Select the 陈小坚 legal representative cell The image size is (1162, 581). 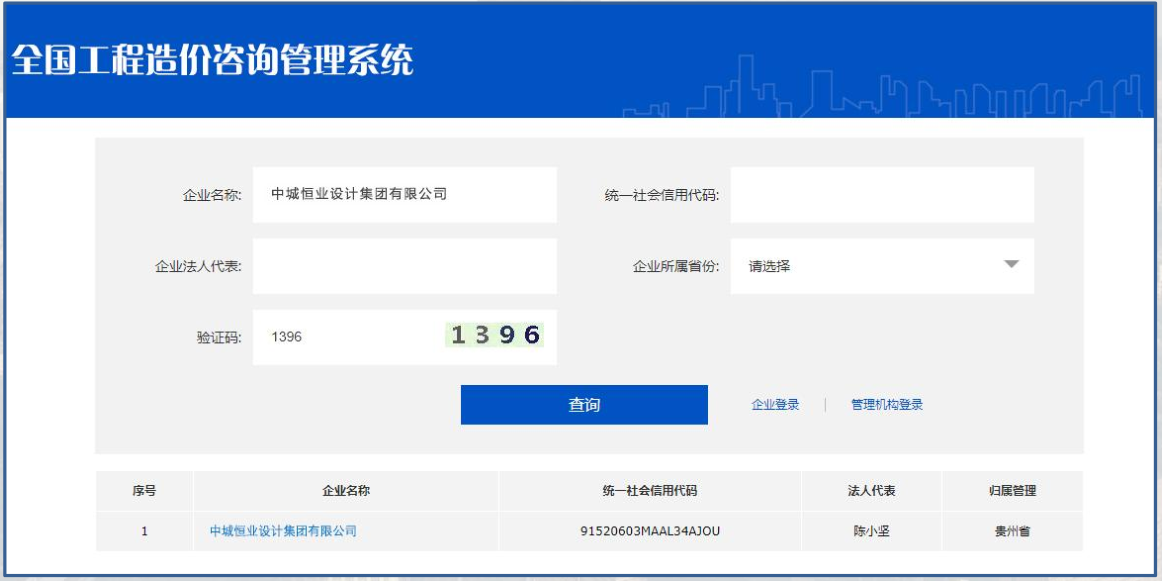point(872,531)
